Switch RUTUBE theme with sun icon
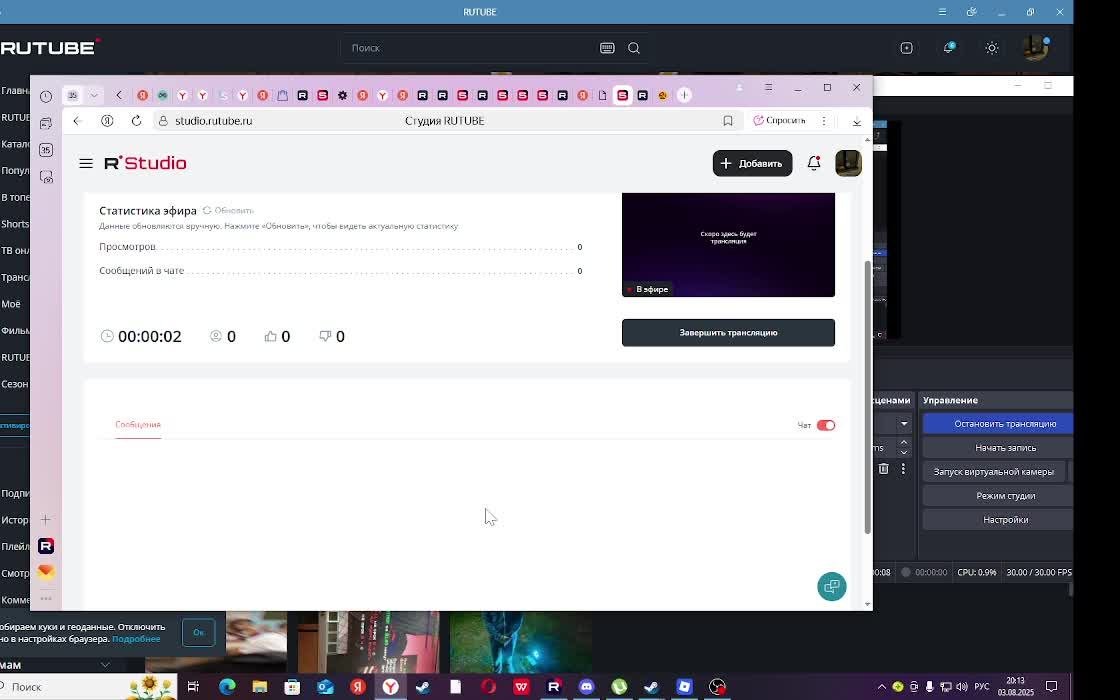Screen dimensions: 1120x700 pyautogui.click(x=991, y=48)
